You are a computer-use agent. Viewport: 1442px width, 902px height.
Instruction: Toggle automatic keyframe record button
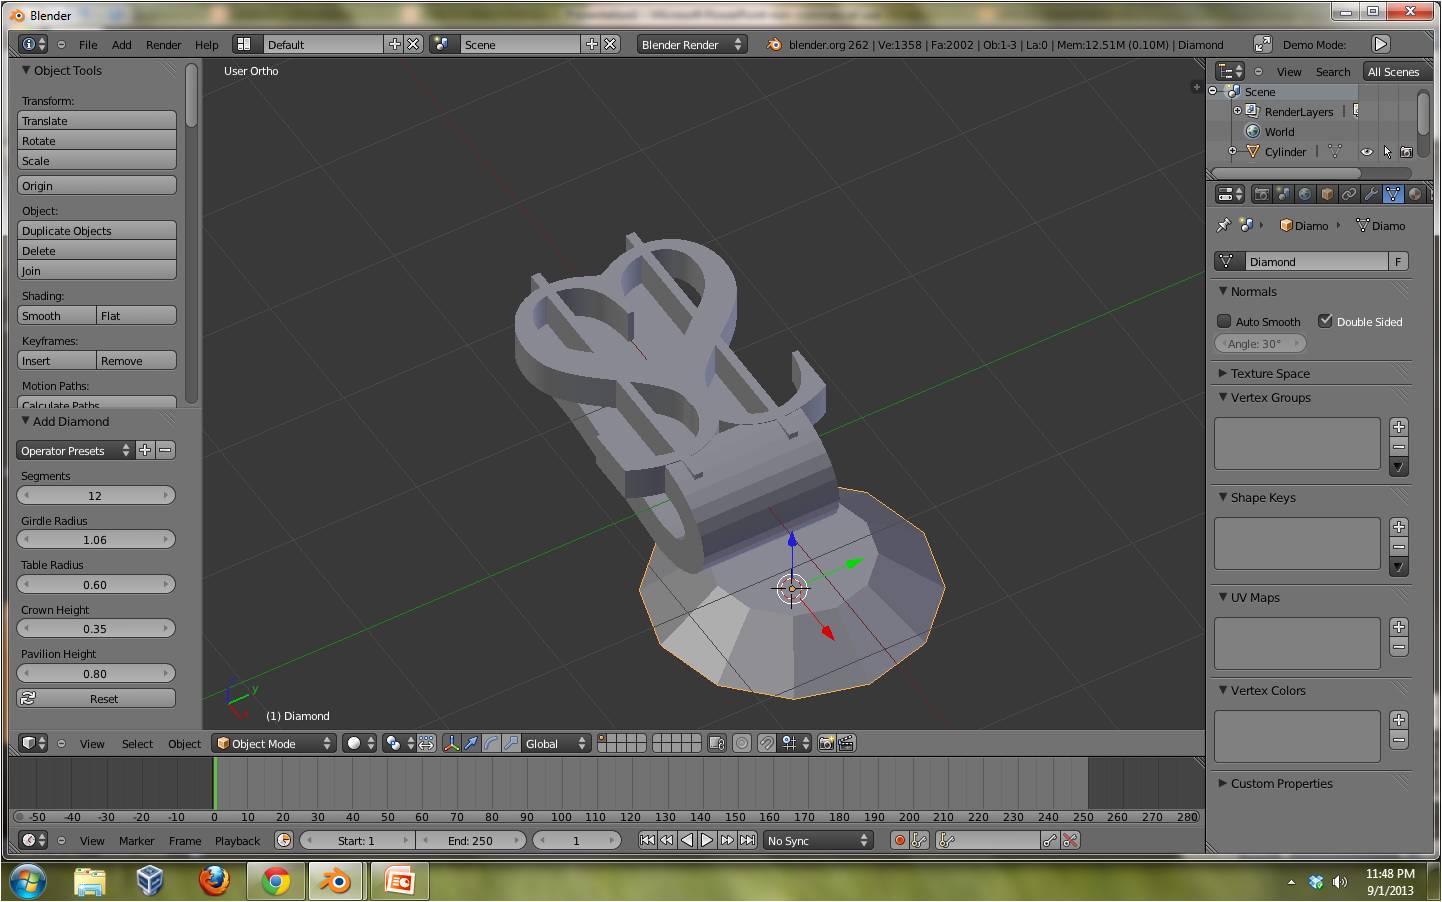[899, 840]
